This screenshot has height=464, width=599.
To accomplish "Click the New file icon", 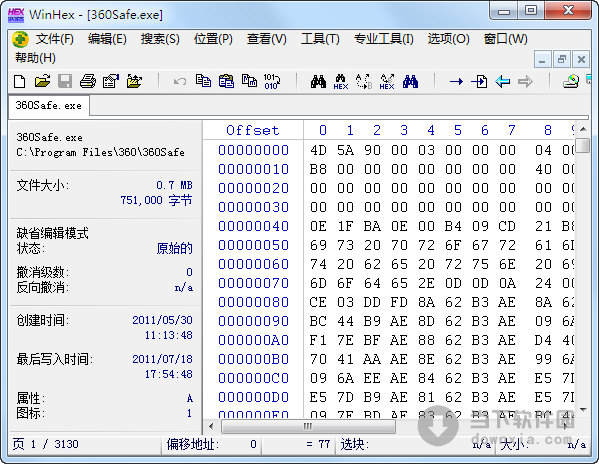I will [x=19, y=81].
